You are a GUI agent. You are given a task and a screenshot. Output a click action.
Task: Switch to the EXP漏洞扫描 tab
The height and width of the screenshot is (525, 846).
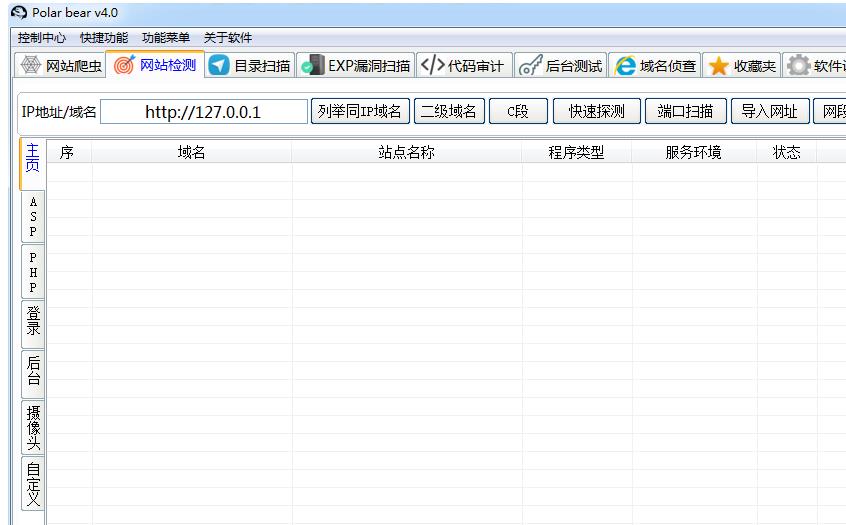pyautogui.click(x=356, y=66)
